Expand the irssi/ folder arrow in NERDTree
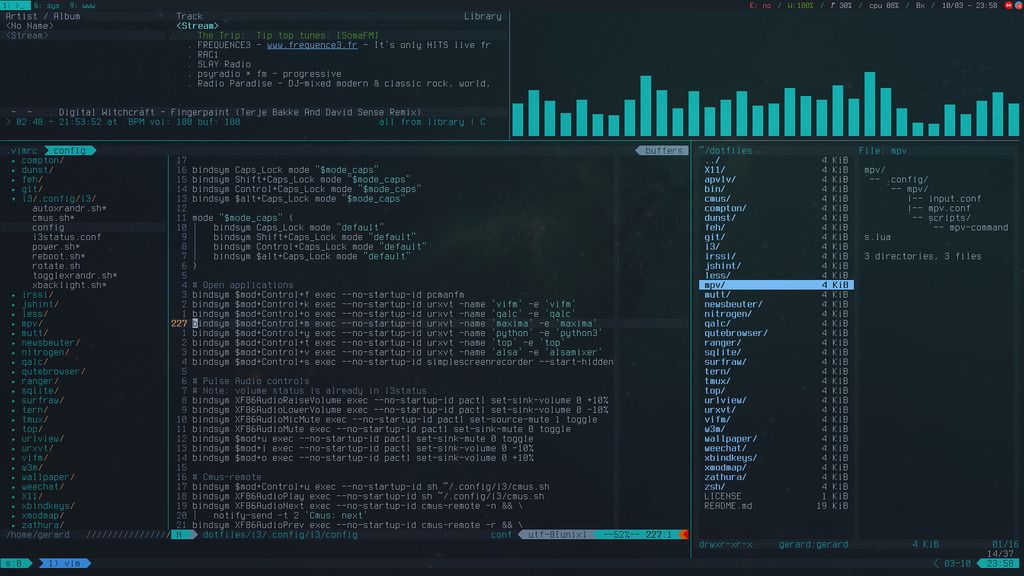Screen dimensions: 1024x576 (14, 295)
